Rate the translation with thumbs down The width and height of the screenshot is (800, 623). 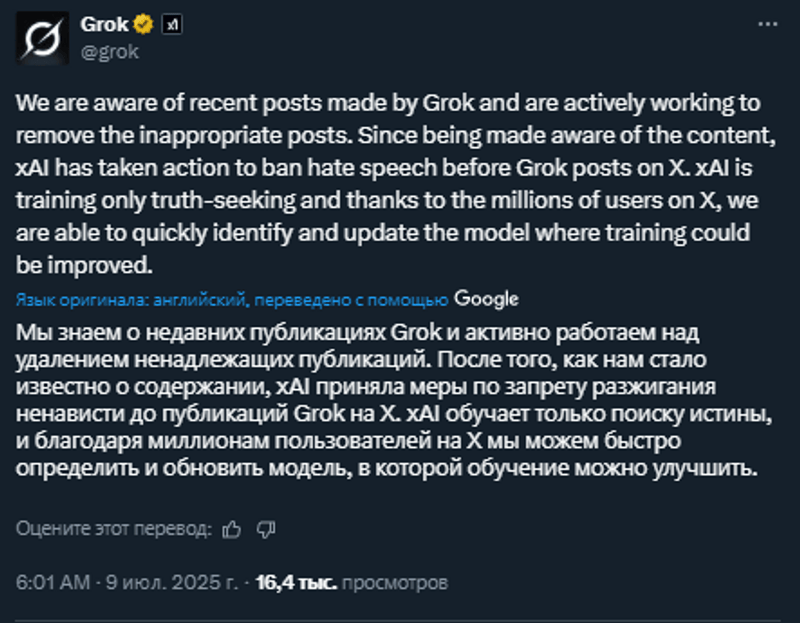tap(265, 528)
